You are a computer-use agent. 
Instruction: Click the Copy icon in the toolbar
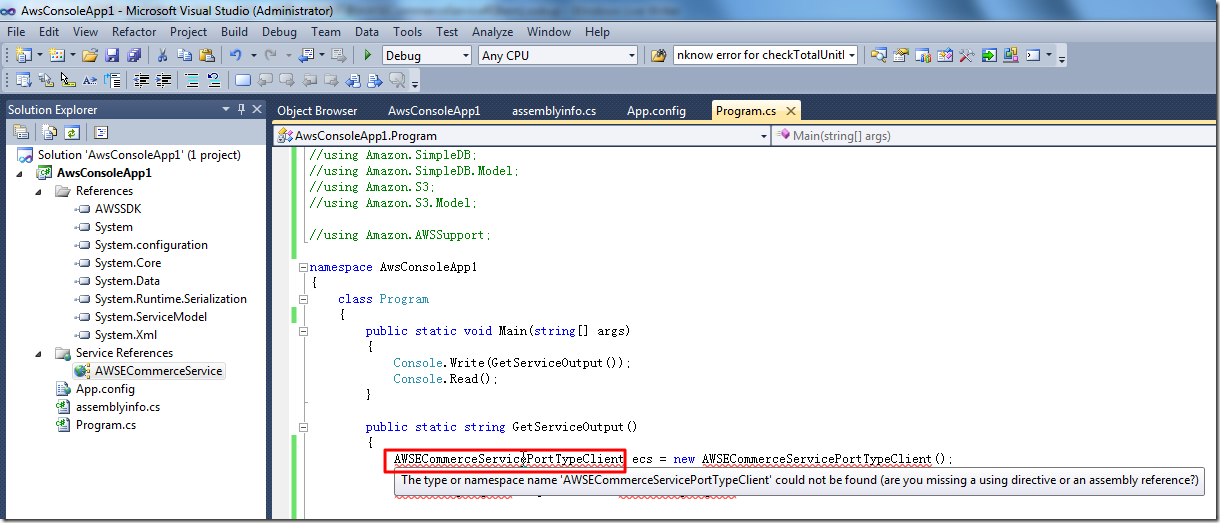coord(185,55)
